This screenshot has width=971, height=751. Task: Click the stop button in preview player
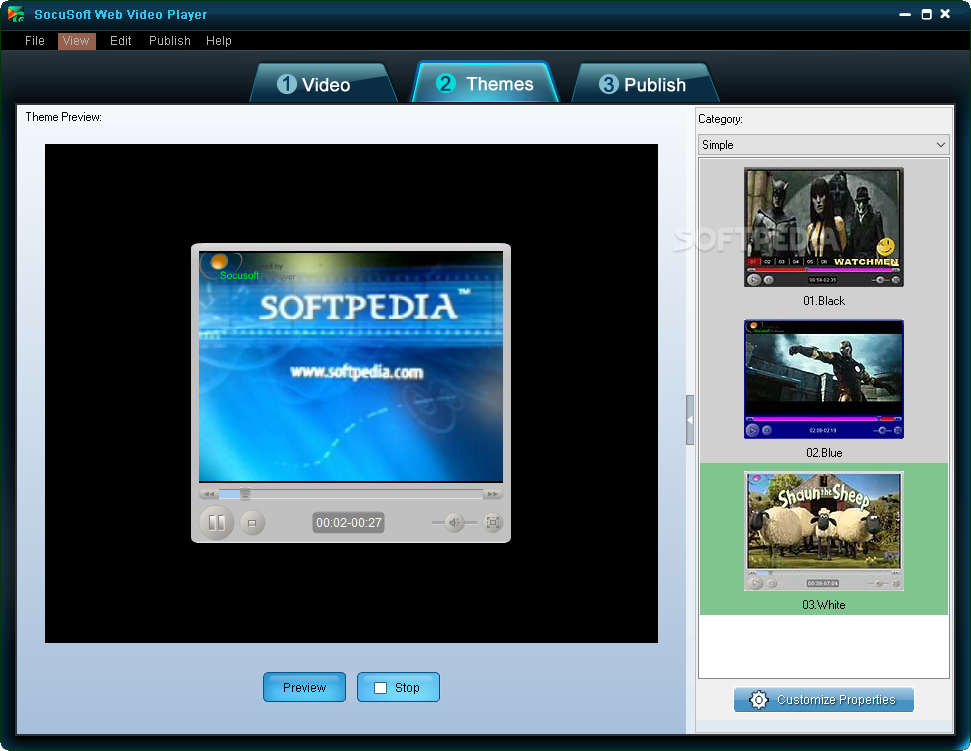(x=252, y=523)
